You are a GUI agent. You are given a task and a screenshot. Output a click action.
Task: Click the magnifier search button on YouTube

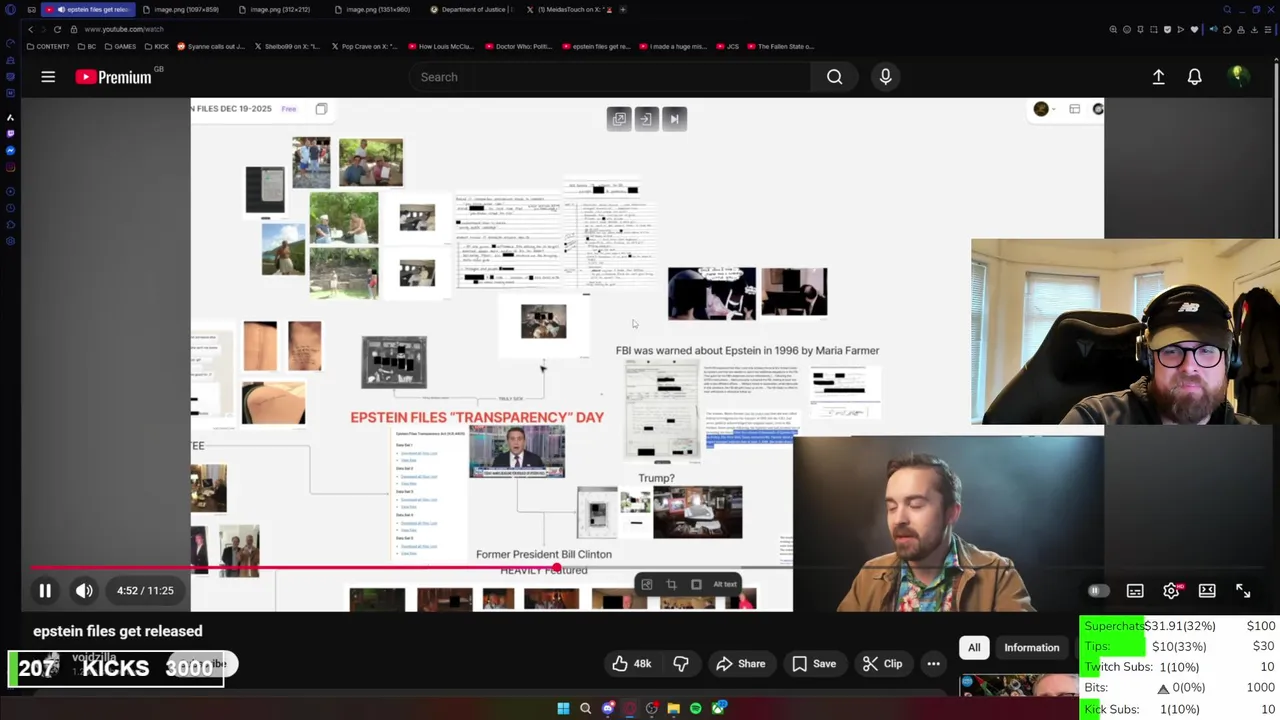834,77
